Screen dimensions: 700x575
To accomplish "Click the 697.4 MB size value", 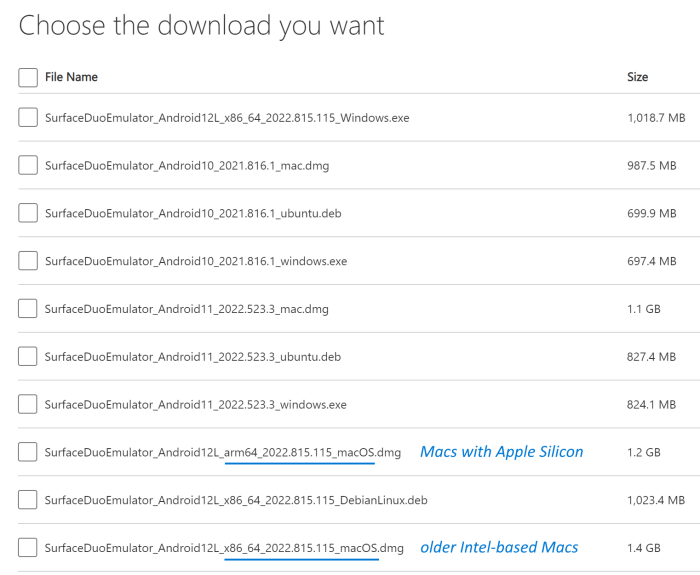I will coord(651,261).
